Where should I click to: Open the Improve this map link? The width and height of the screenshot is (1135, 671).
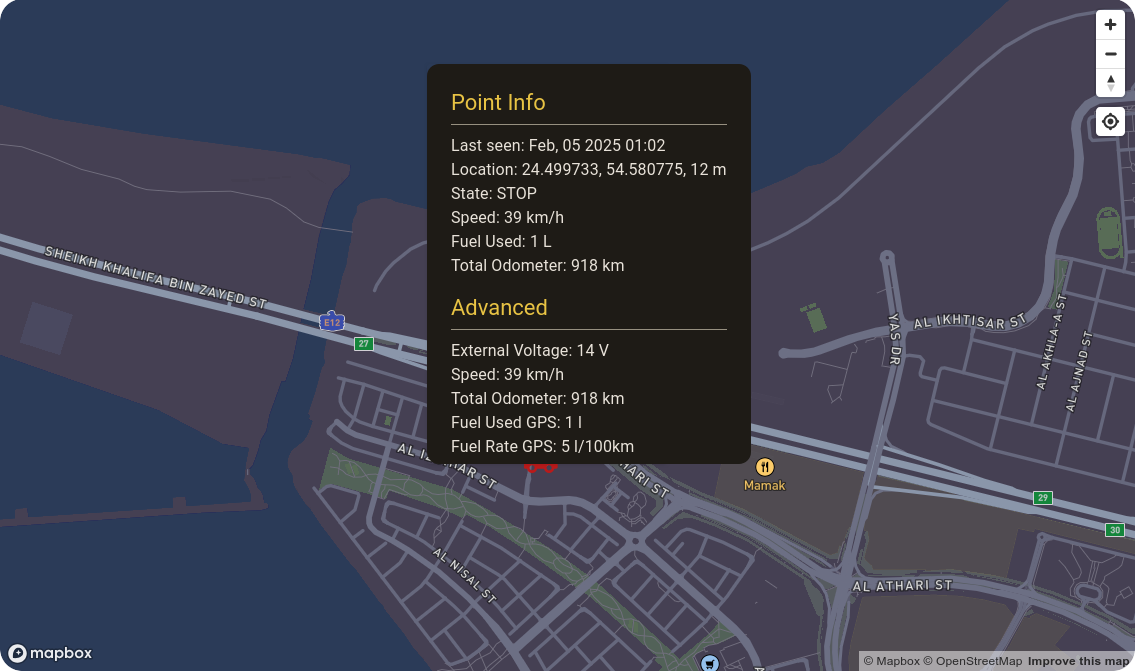[1078, 661]
